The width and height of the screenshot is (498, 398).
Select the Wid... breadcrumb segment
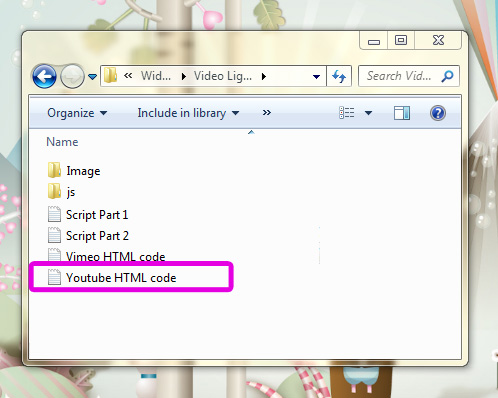156,76
